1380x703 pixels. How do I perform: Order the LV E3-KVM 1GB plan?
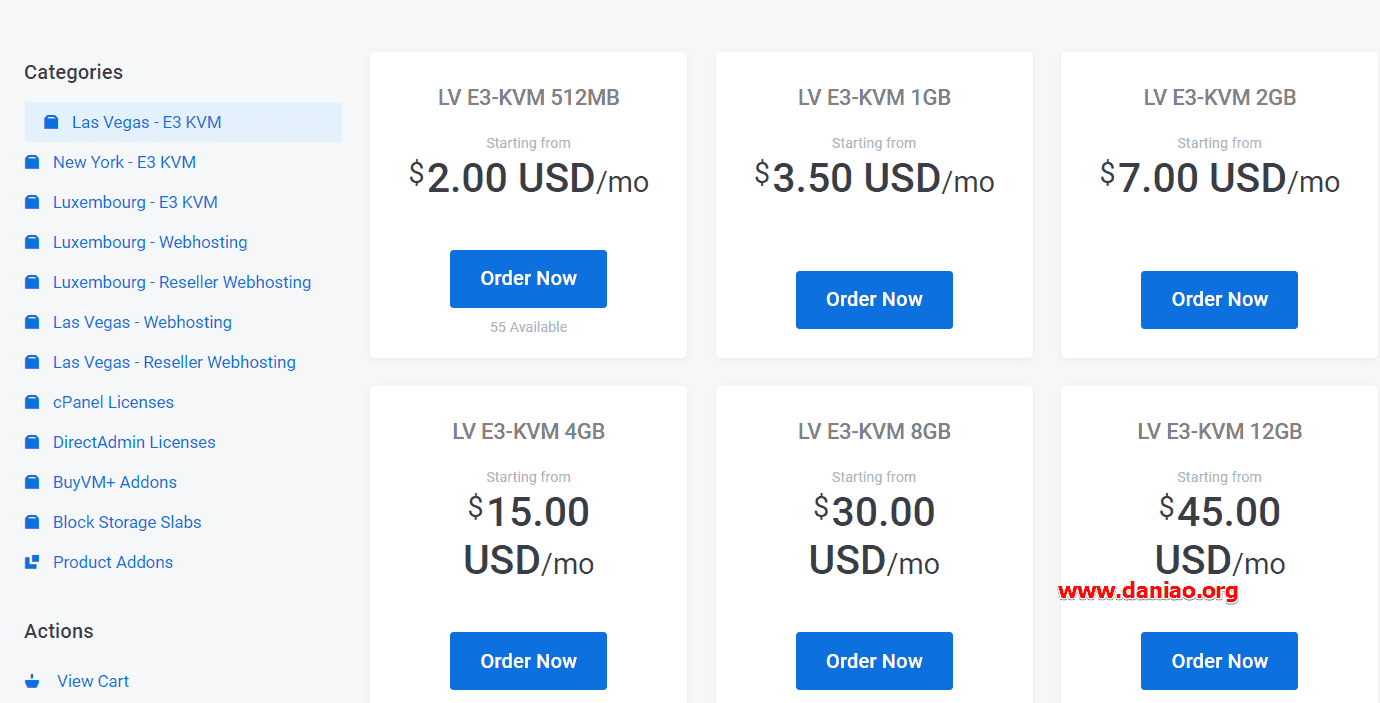874,300
